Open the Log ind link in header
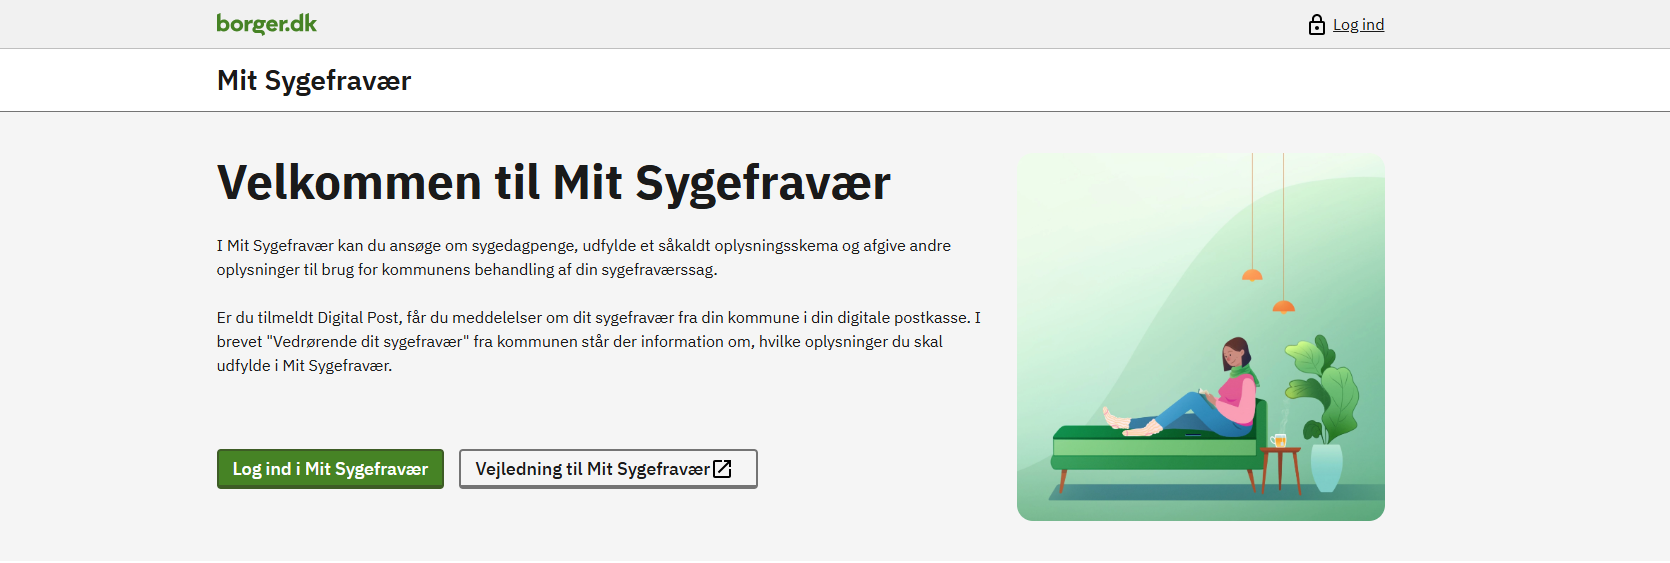This screenshot has height=563, width=1670. [x=1358, y=25]
